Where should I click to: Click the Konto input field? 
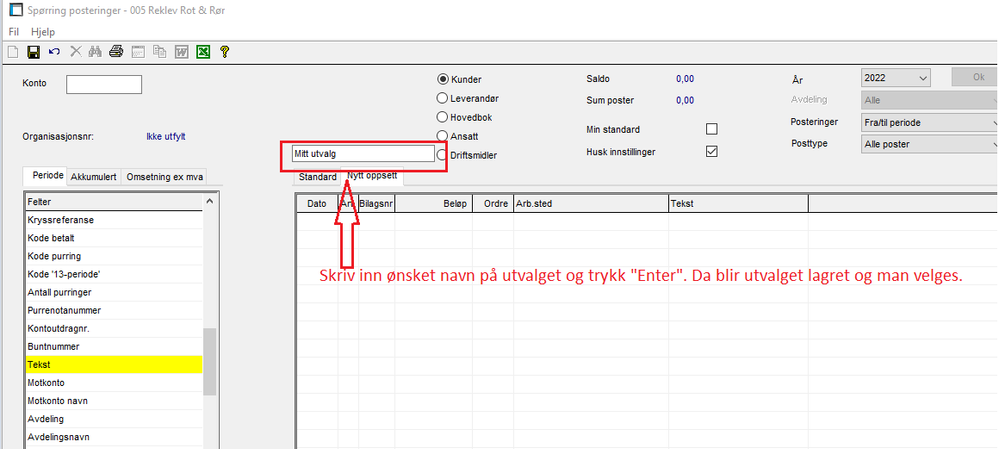click(x=104, y=84)
